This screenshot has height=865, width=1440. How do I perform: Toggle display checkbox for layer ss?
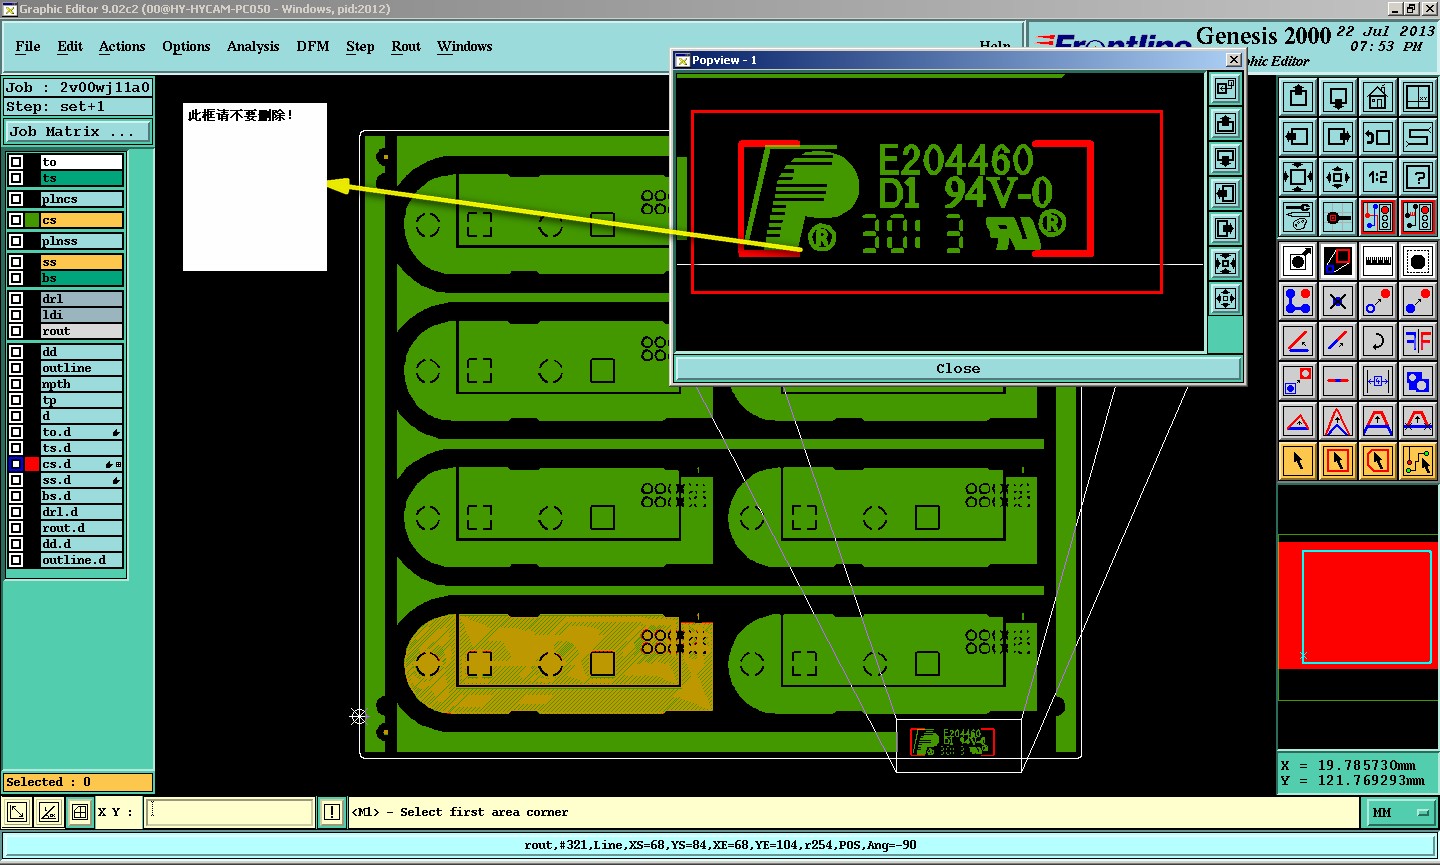[16, 262]
